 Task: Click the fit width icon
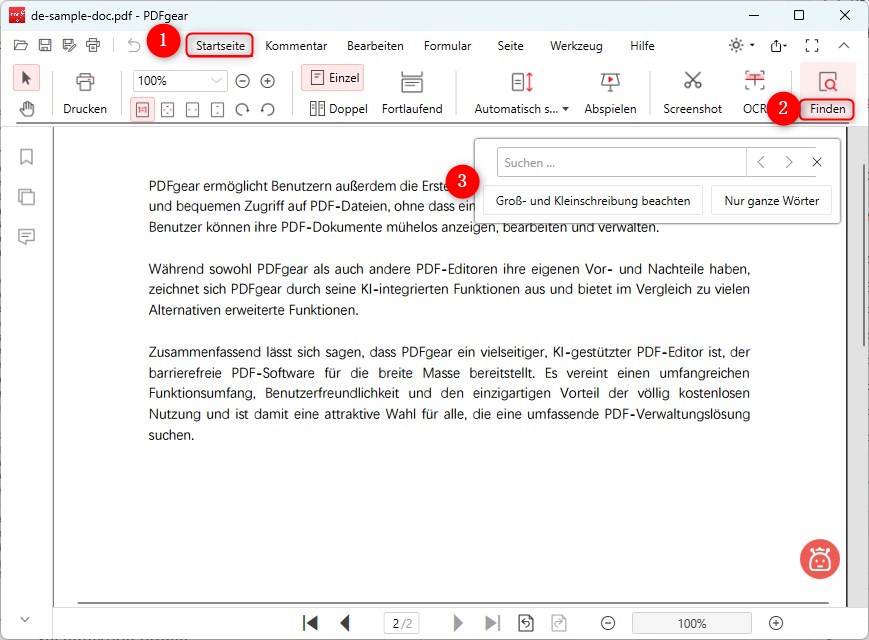(192, 110)
